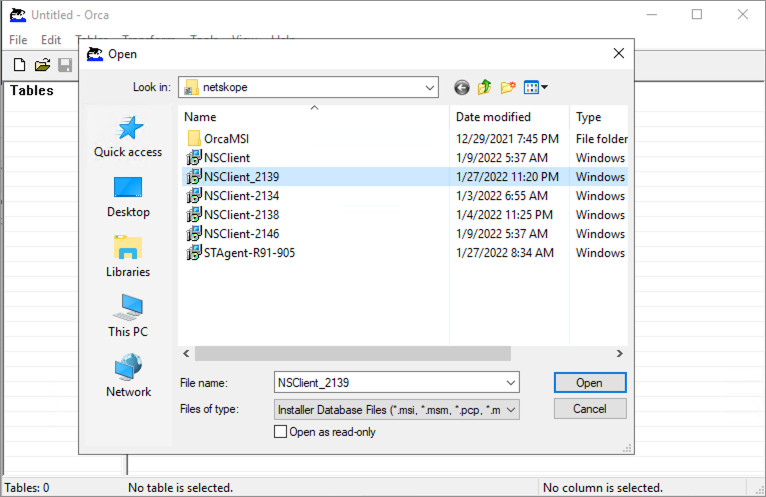Open the Edit menu

tap(51, 40)
